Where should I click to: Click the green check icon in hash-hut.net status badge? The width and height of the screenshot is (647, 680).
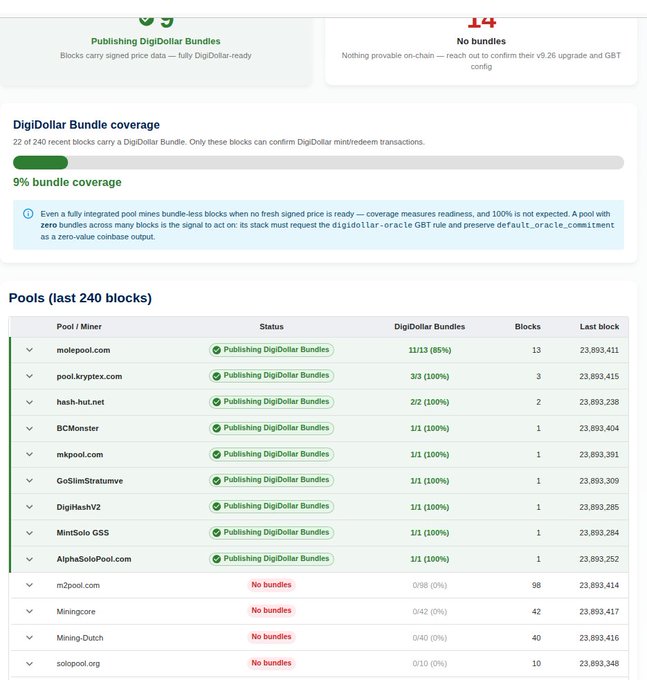(x=217, y=402)
